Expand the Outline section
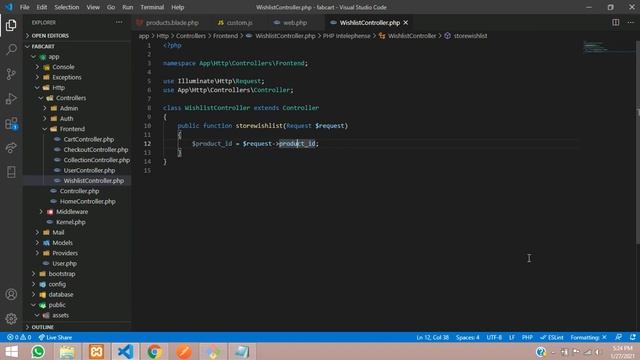 click(x=42, y=327)
